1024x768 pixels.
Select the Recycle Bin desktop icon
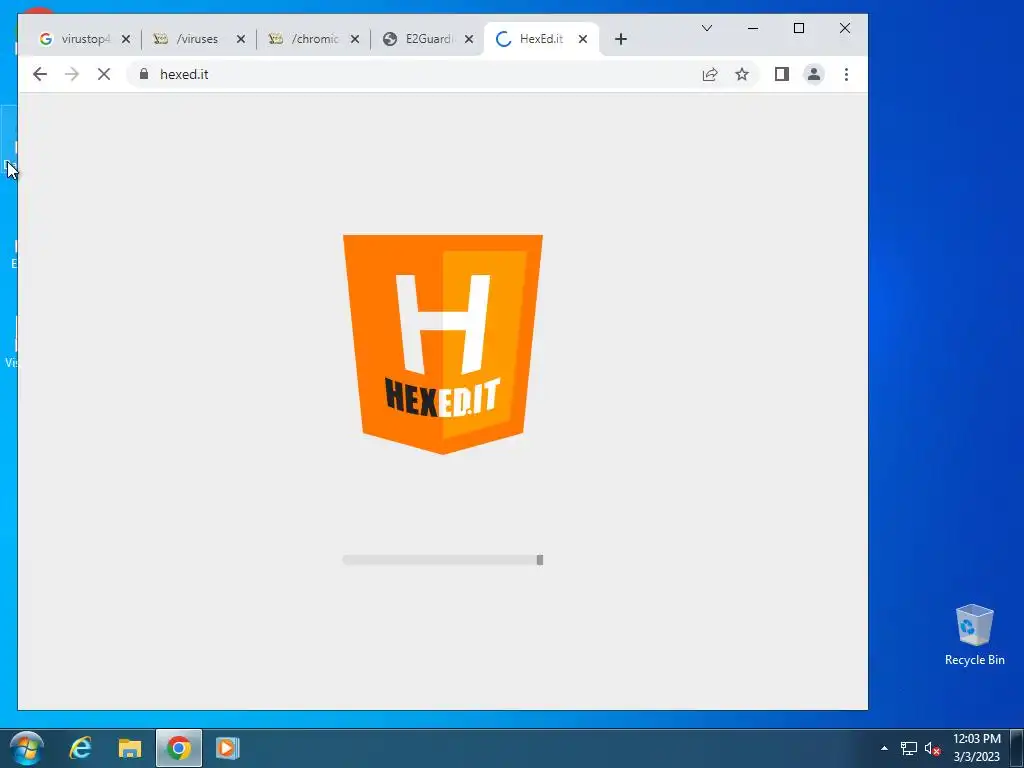[974, 635]
